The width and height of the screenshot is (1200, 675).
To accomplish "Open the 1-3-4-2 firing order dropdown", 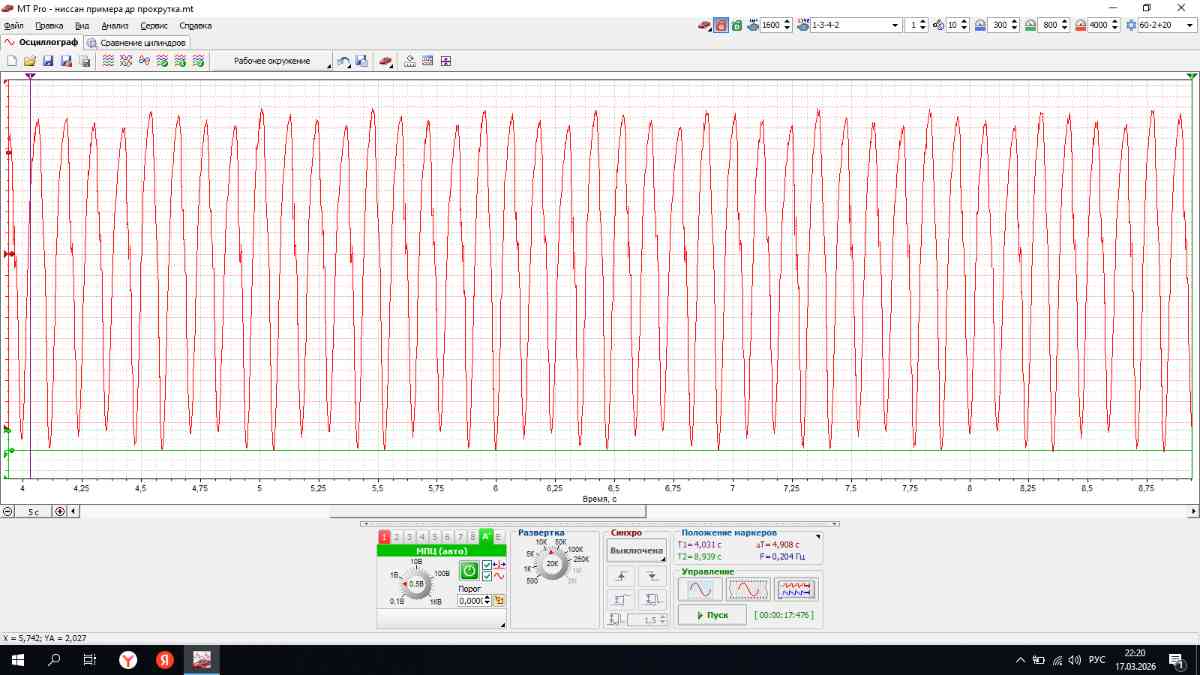I will 895,25.
